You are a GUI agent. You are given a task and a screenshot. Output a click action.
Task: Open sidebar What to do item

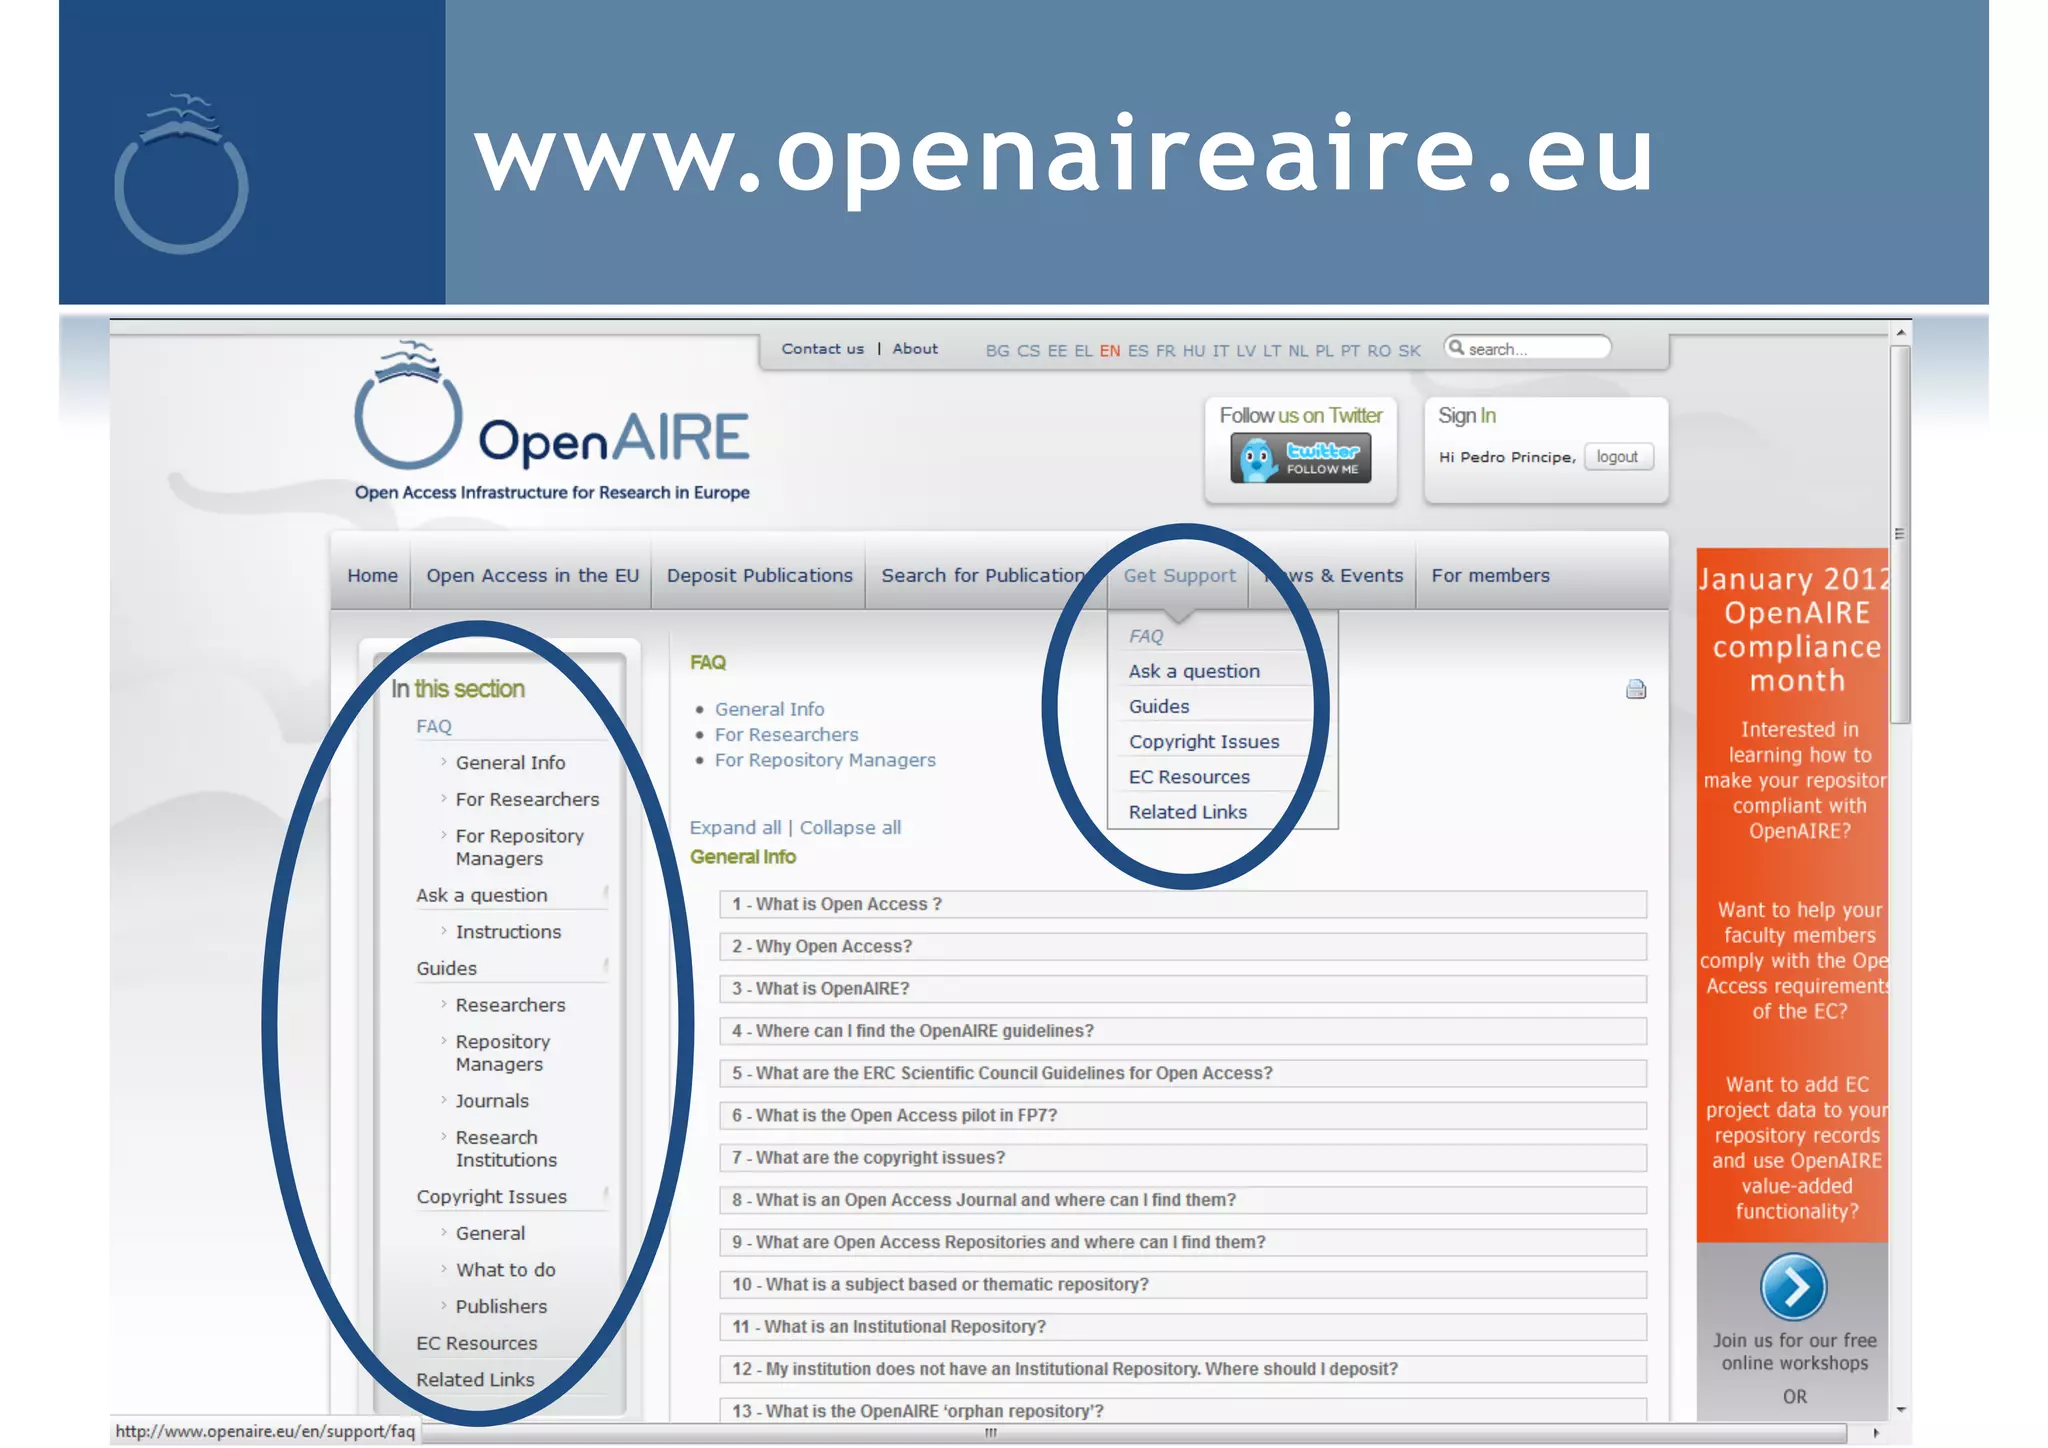click(505, 1270)
